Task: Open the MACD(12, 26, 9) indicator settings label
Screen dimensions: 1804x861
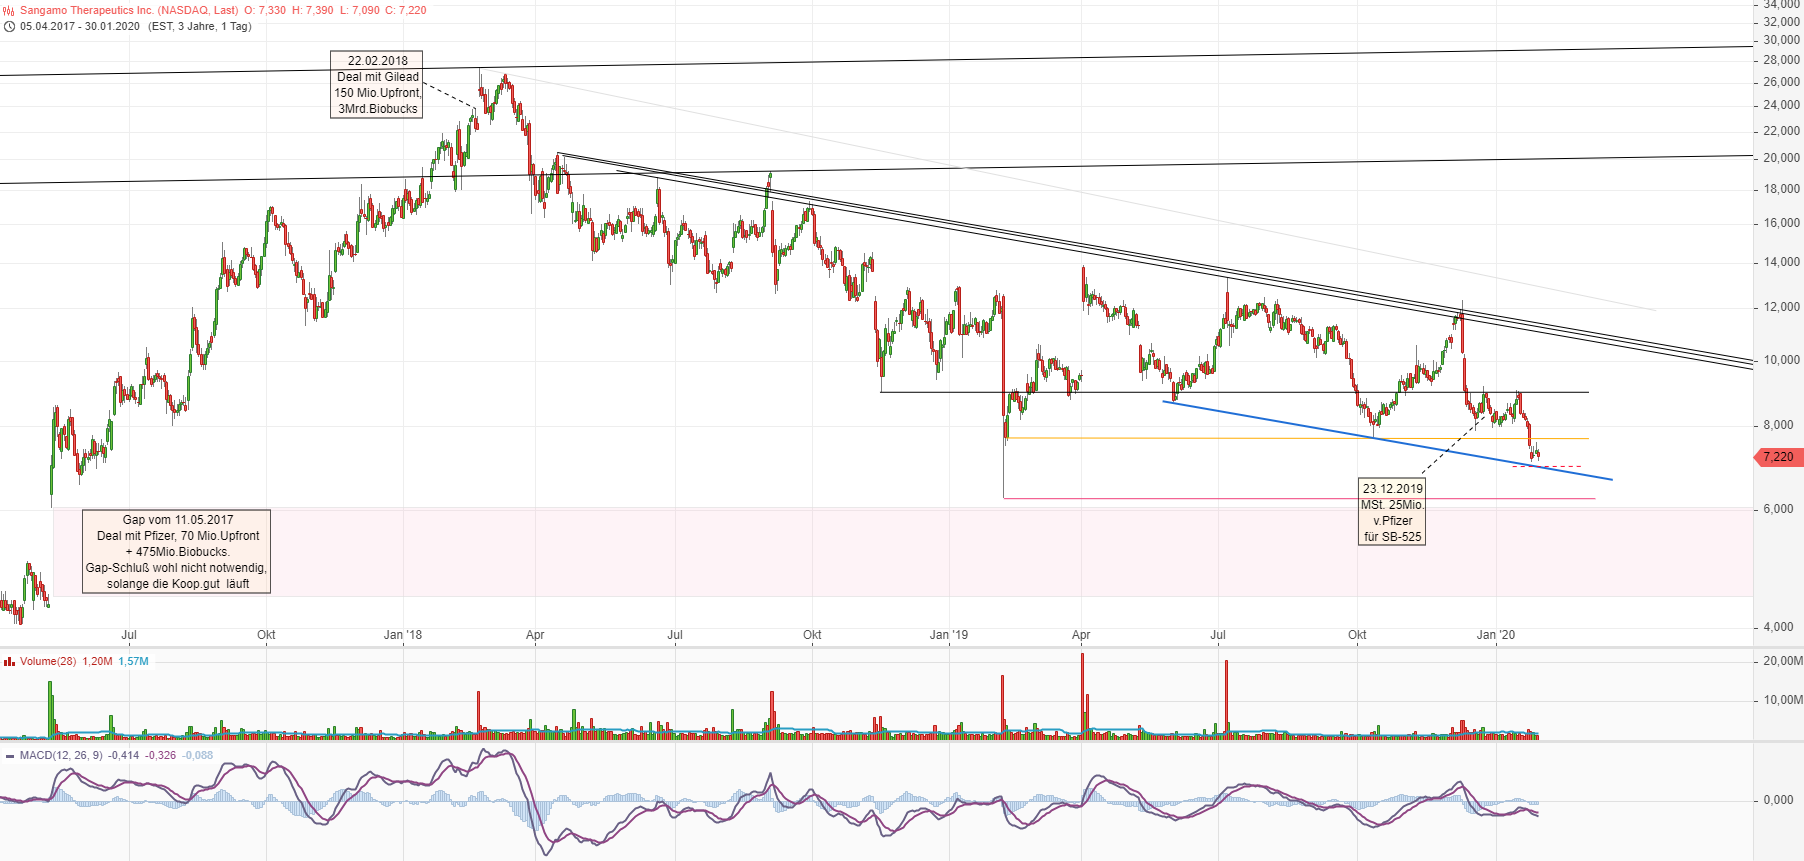Action: tap(60, 755)
